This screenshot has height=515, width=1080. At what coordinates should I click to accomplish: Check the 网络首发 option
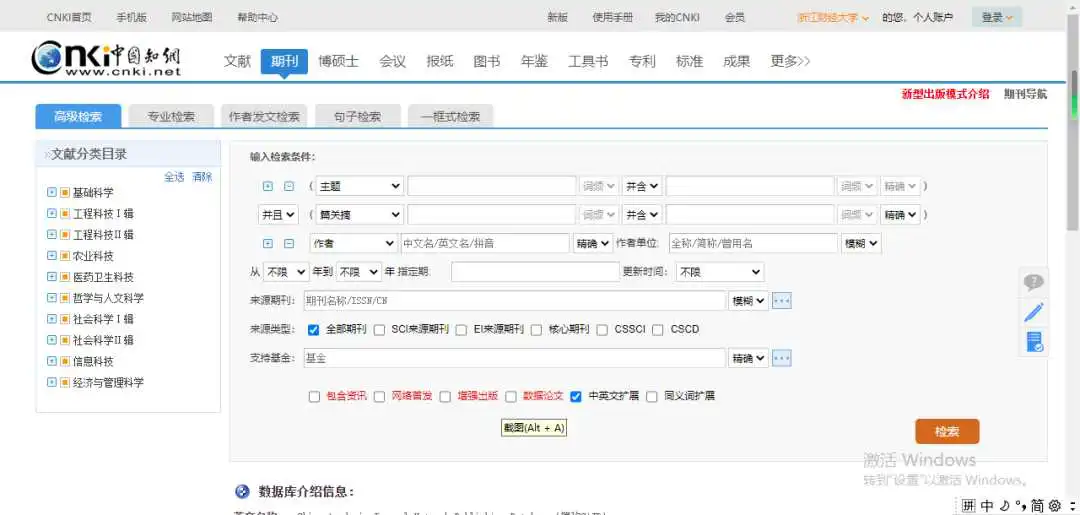coord(380,397)
